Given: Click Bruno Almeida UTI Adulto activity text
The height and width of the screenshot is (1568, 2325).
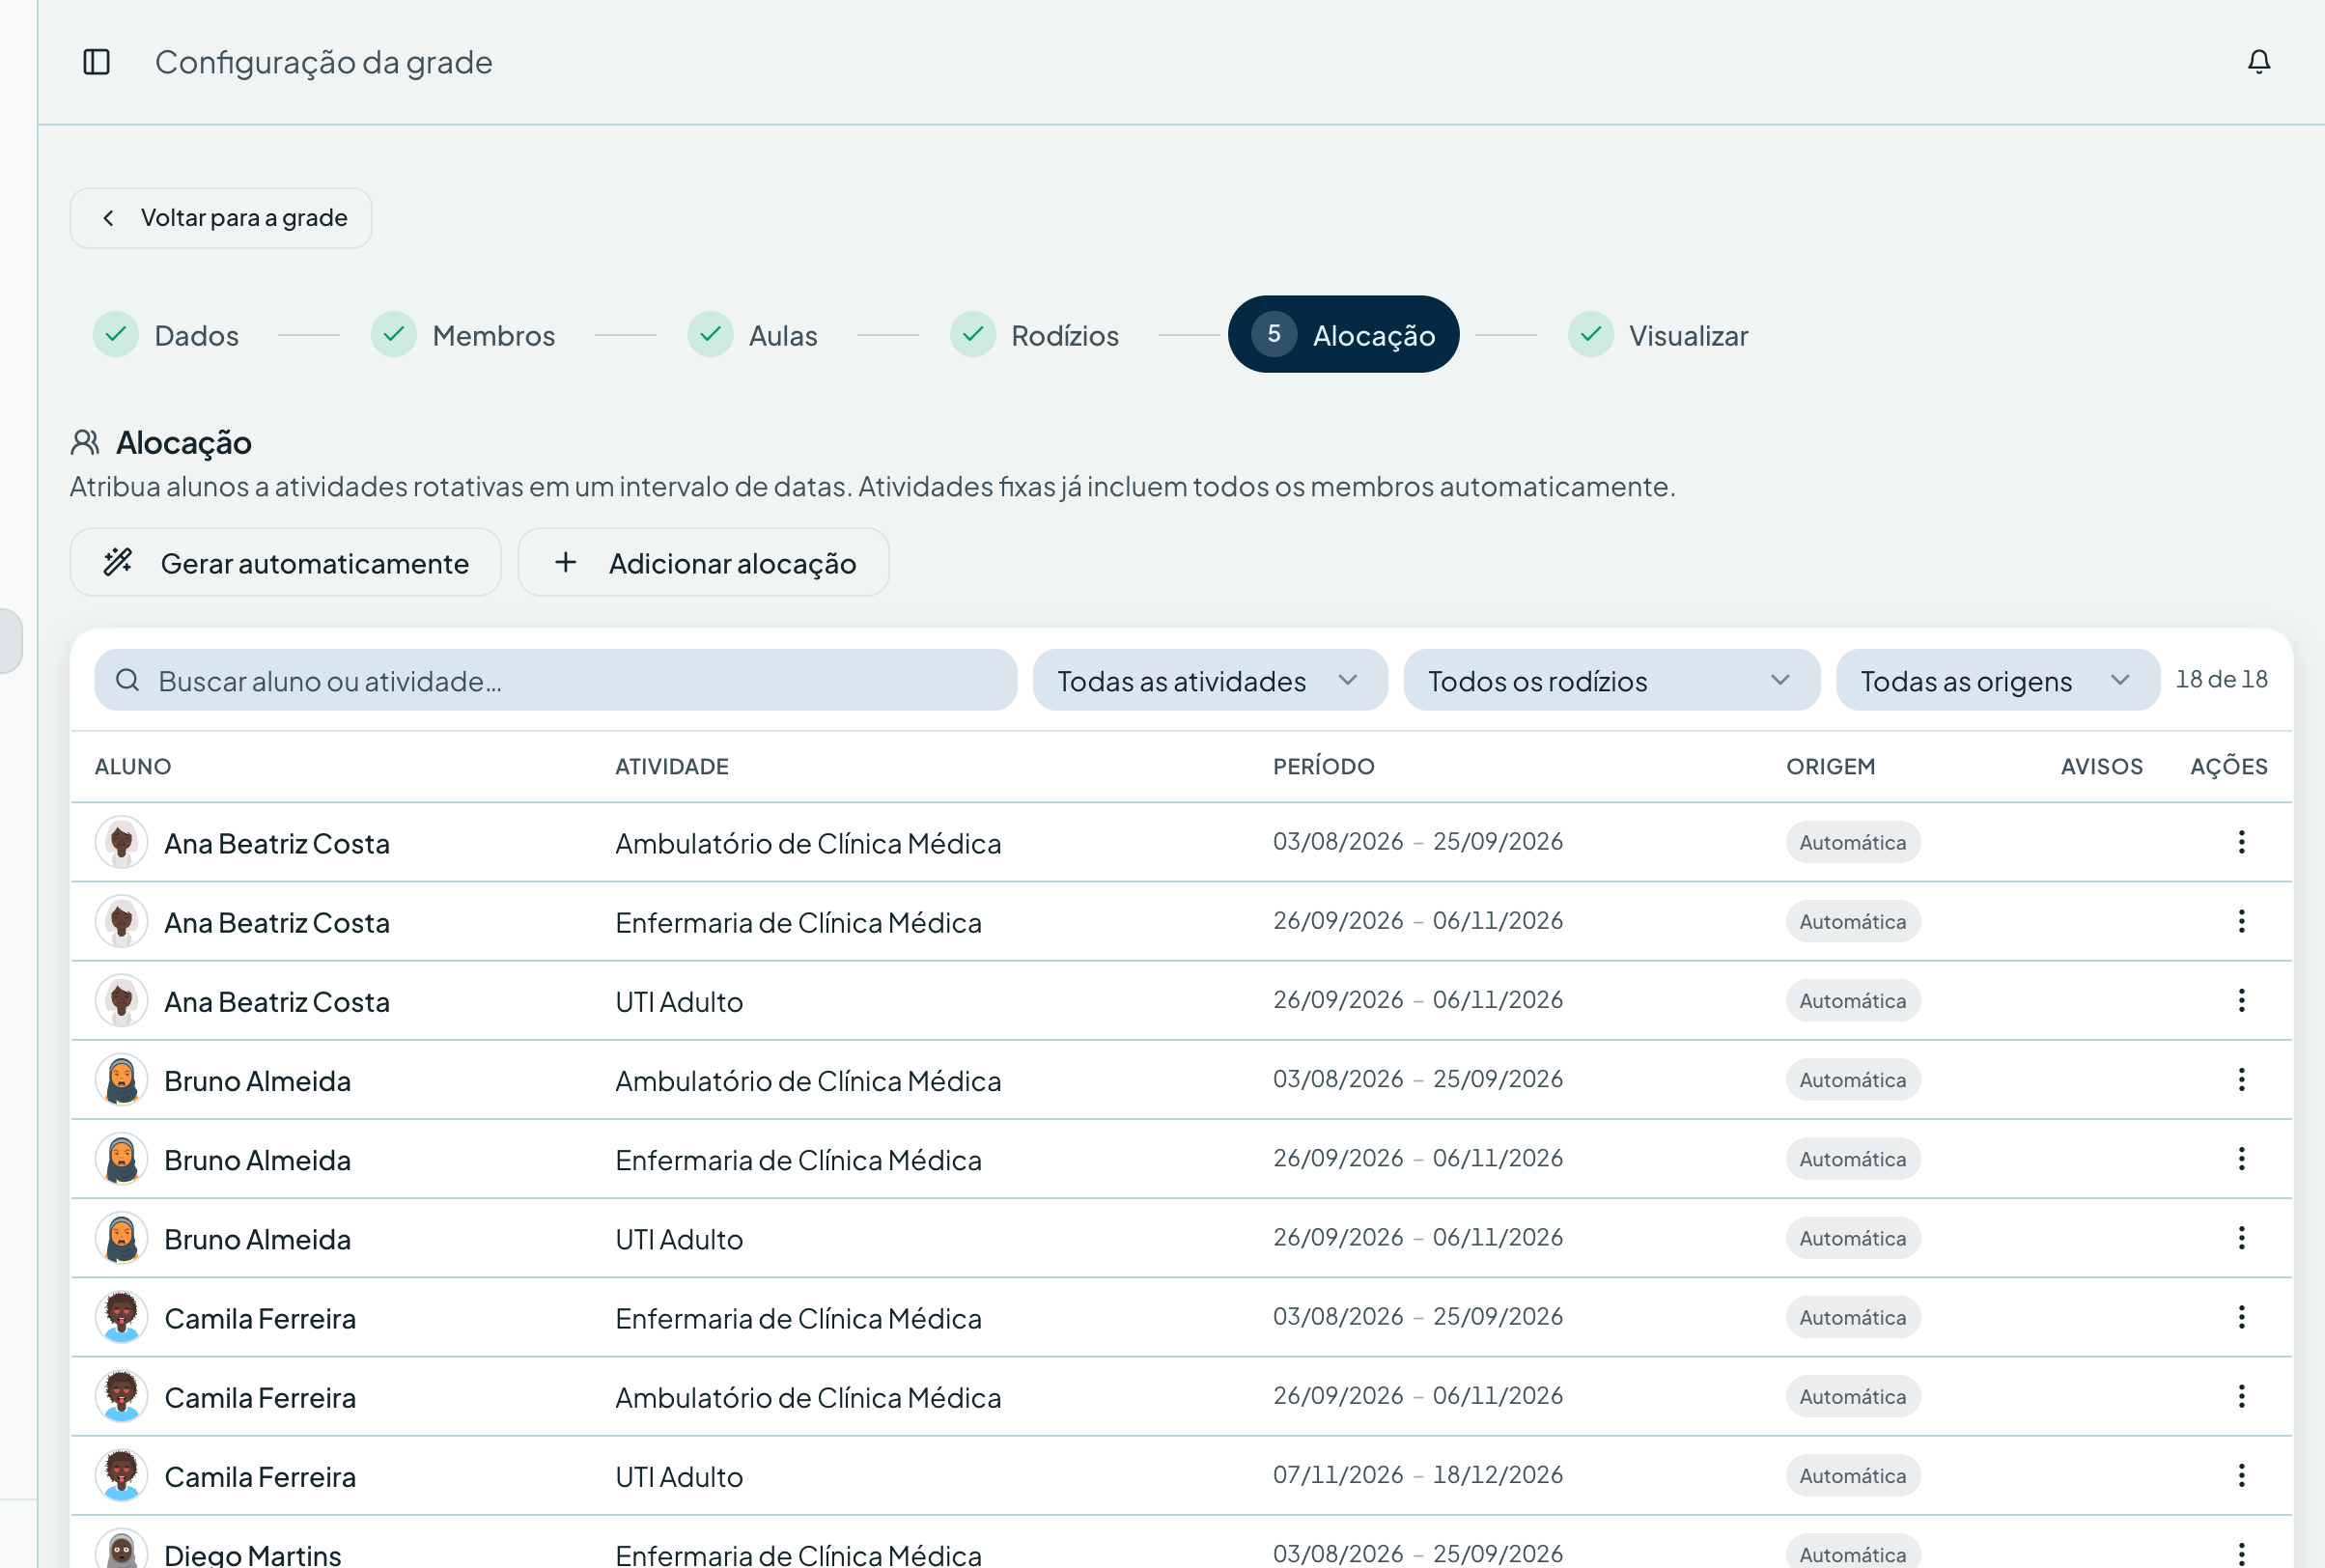Looking at the screenshot, I should (679, 1240).
